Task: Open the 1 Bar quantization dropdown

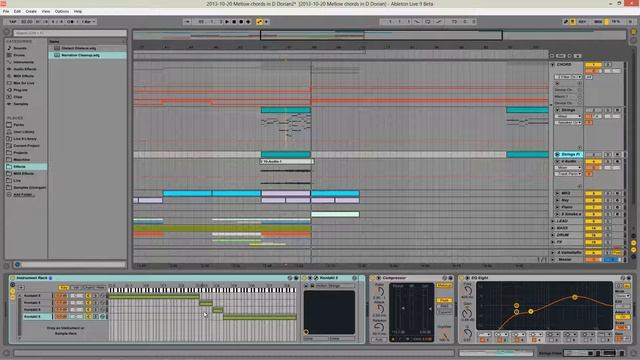Action: point(88,22)
